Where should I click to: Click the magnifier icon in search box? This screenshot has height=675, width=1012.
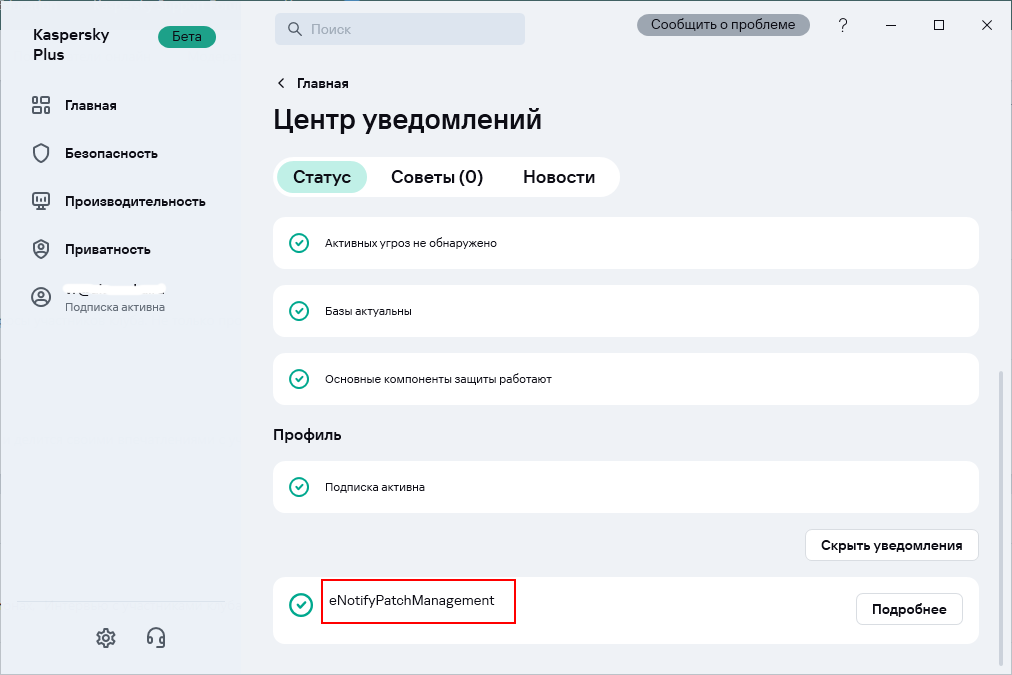[294, 29]
